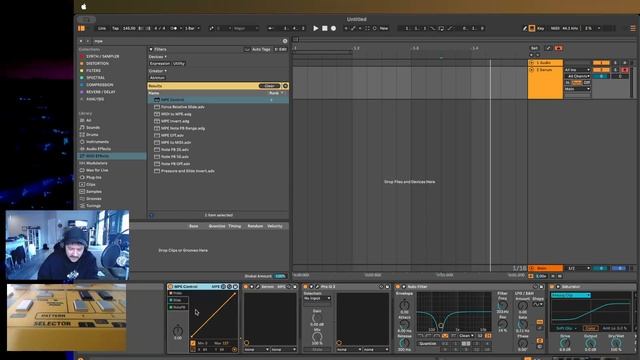
Task: Open the No Input sidechain dropdown
Action: tap(317, 298)
